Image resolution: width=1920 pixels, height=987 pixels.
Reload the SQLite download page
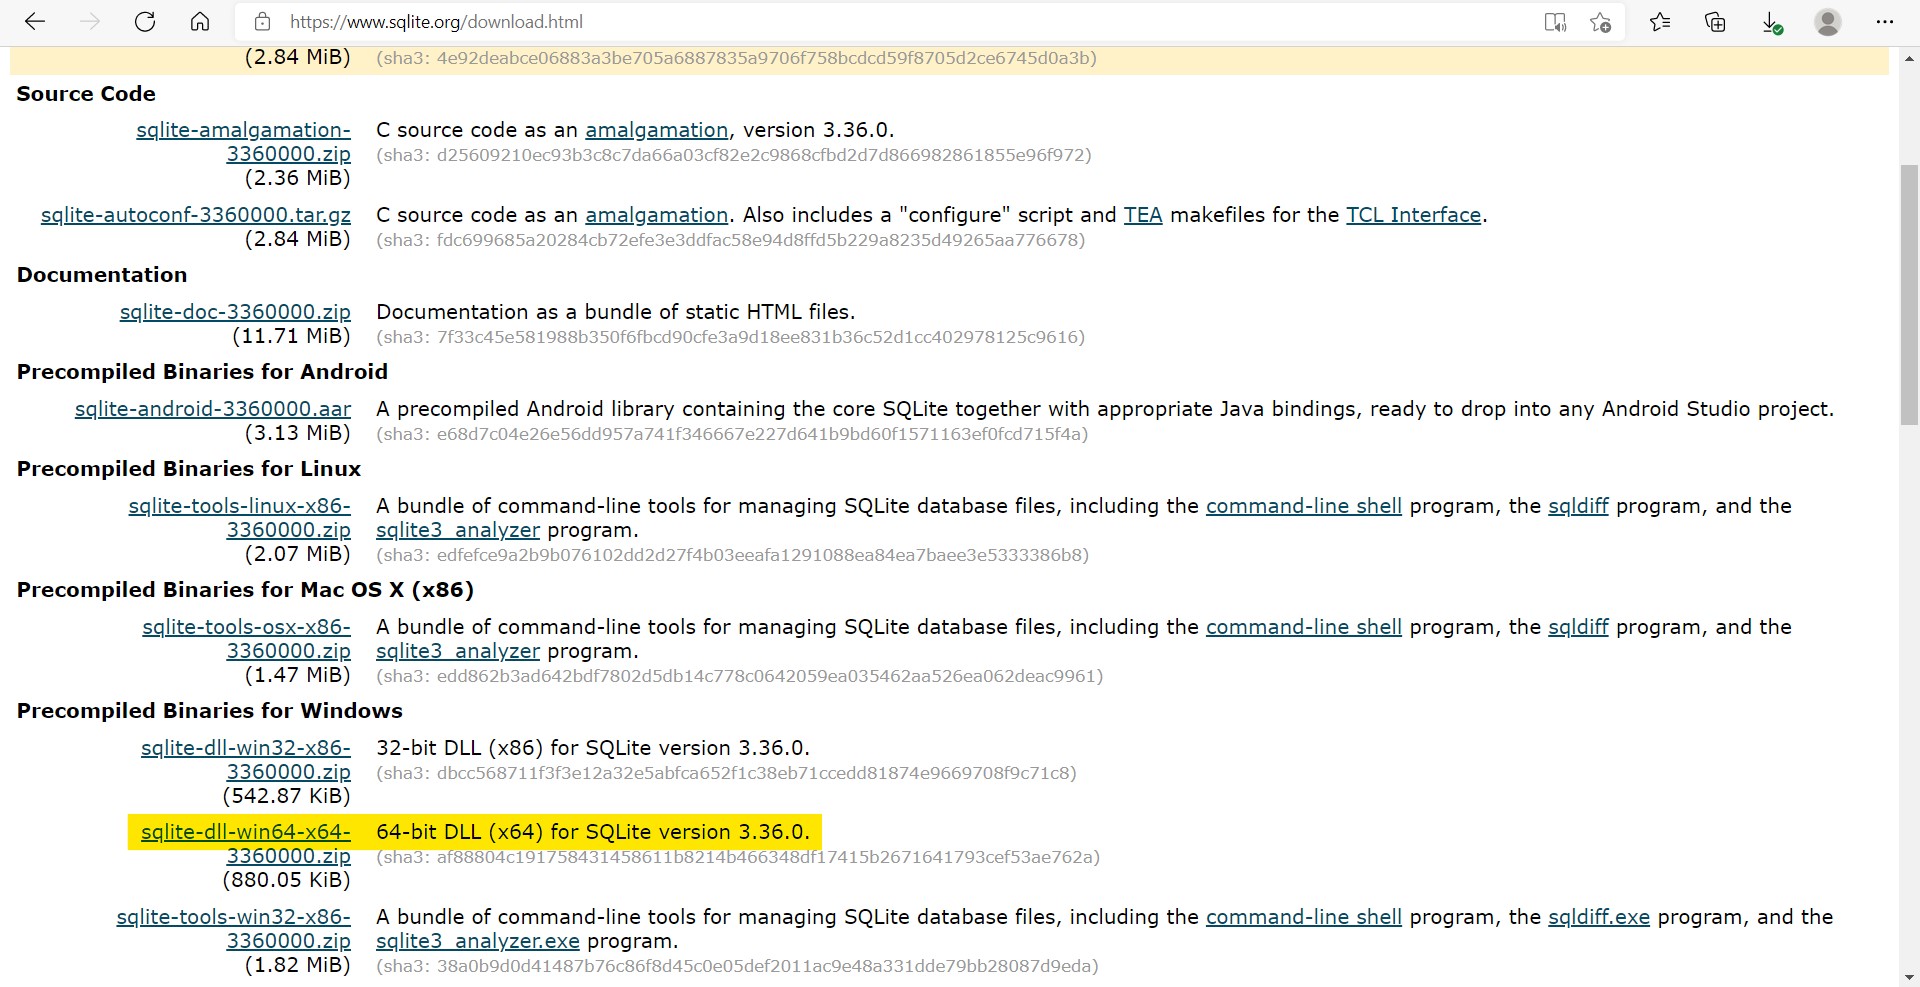145,22
